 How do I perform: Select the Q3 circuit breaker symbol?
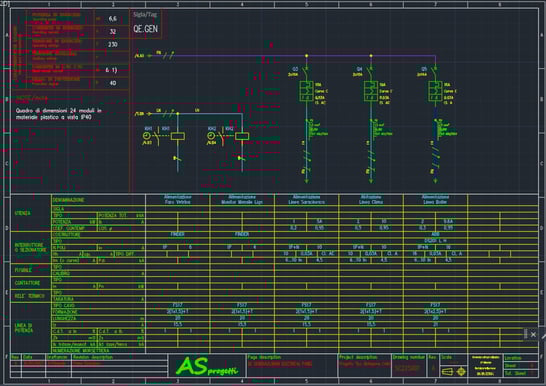click(306, 91)
